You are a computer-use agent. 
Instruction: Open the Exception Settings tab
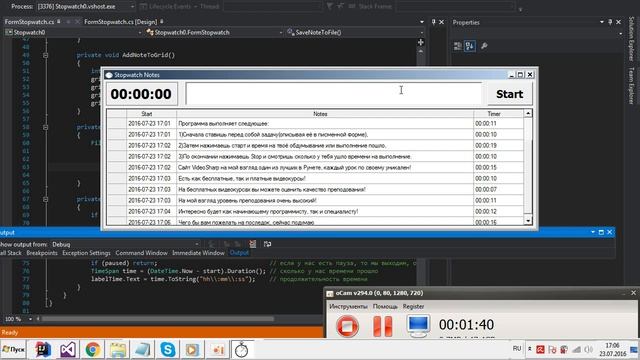(x=86, y=253)
